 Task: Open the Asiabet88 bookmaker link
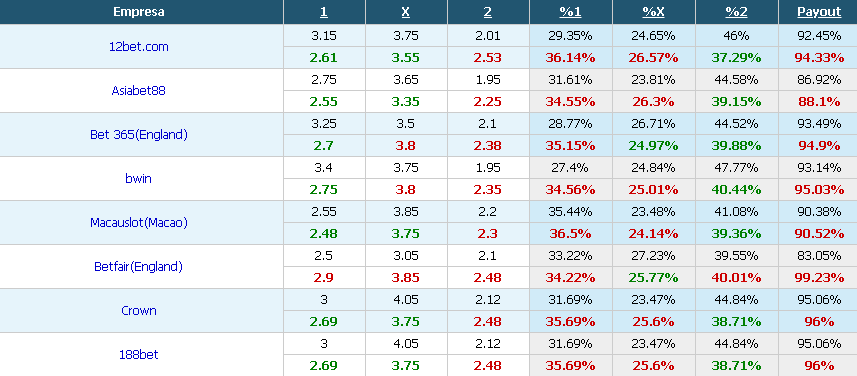pyautogui.click(x=138, y=91)
